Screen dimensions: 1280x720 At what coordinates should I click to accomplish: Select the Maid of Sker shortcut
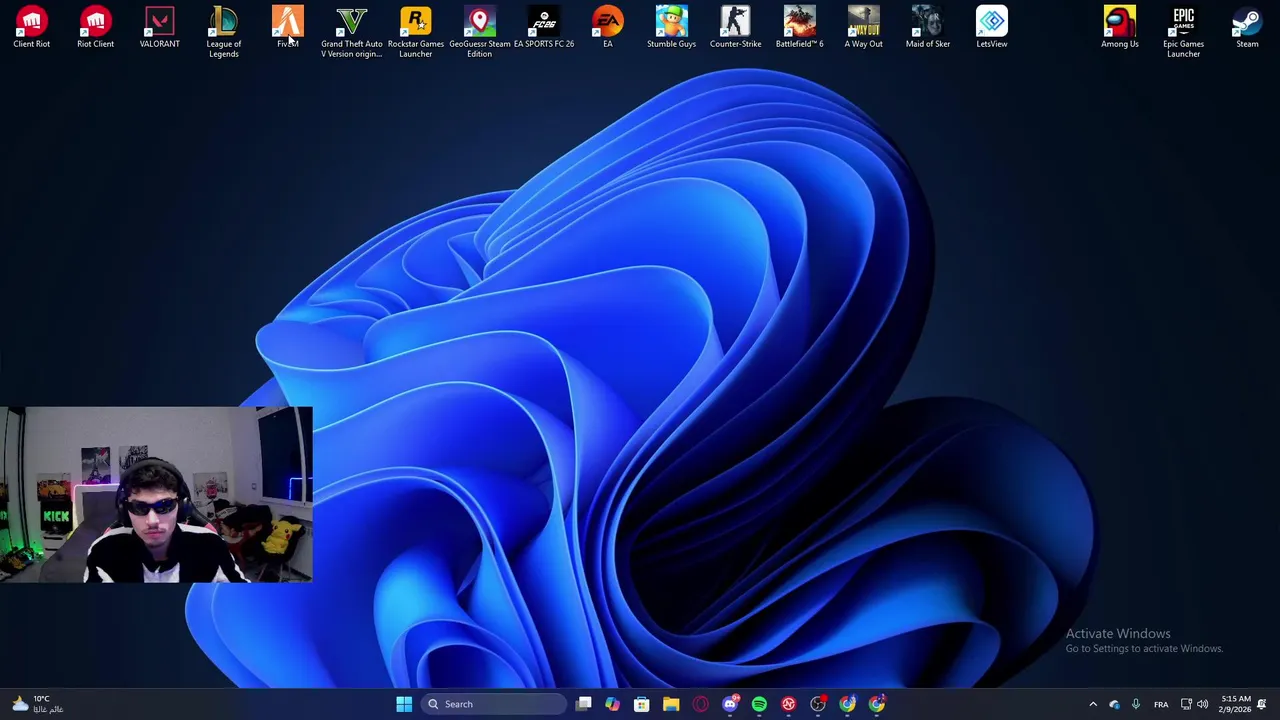tap(928, 27)
